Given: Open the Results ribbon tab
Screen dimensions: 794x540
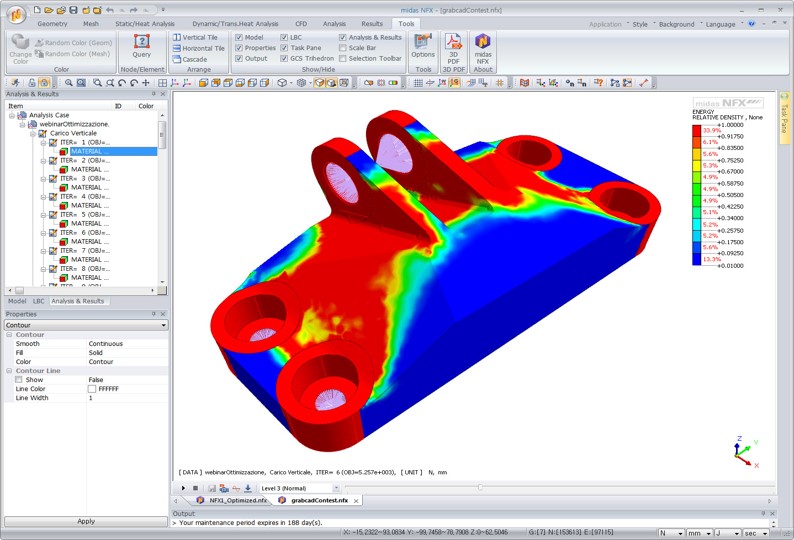Looking at the screenshot, I should click(x=372, y=24).
